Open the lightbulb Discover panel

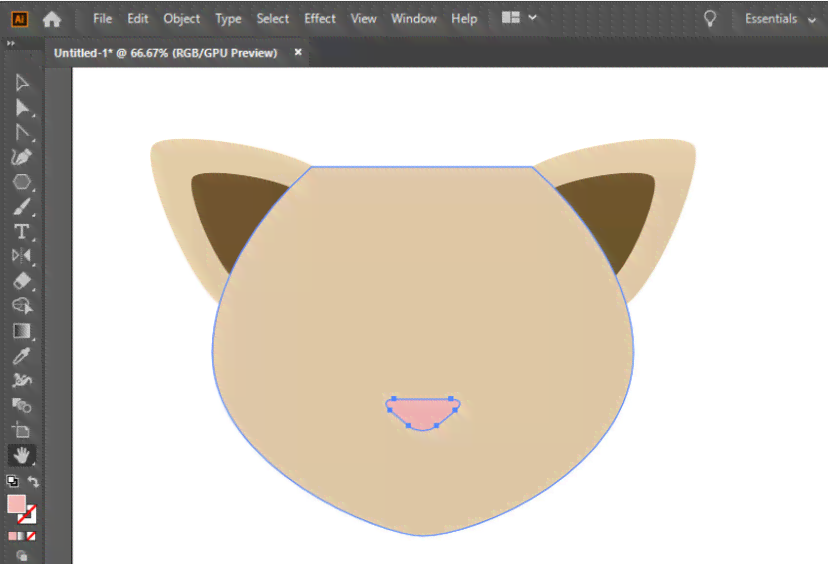click(710, 19)
